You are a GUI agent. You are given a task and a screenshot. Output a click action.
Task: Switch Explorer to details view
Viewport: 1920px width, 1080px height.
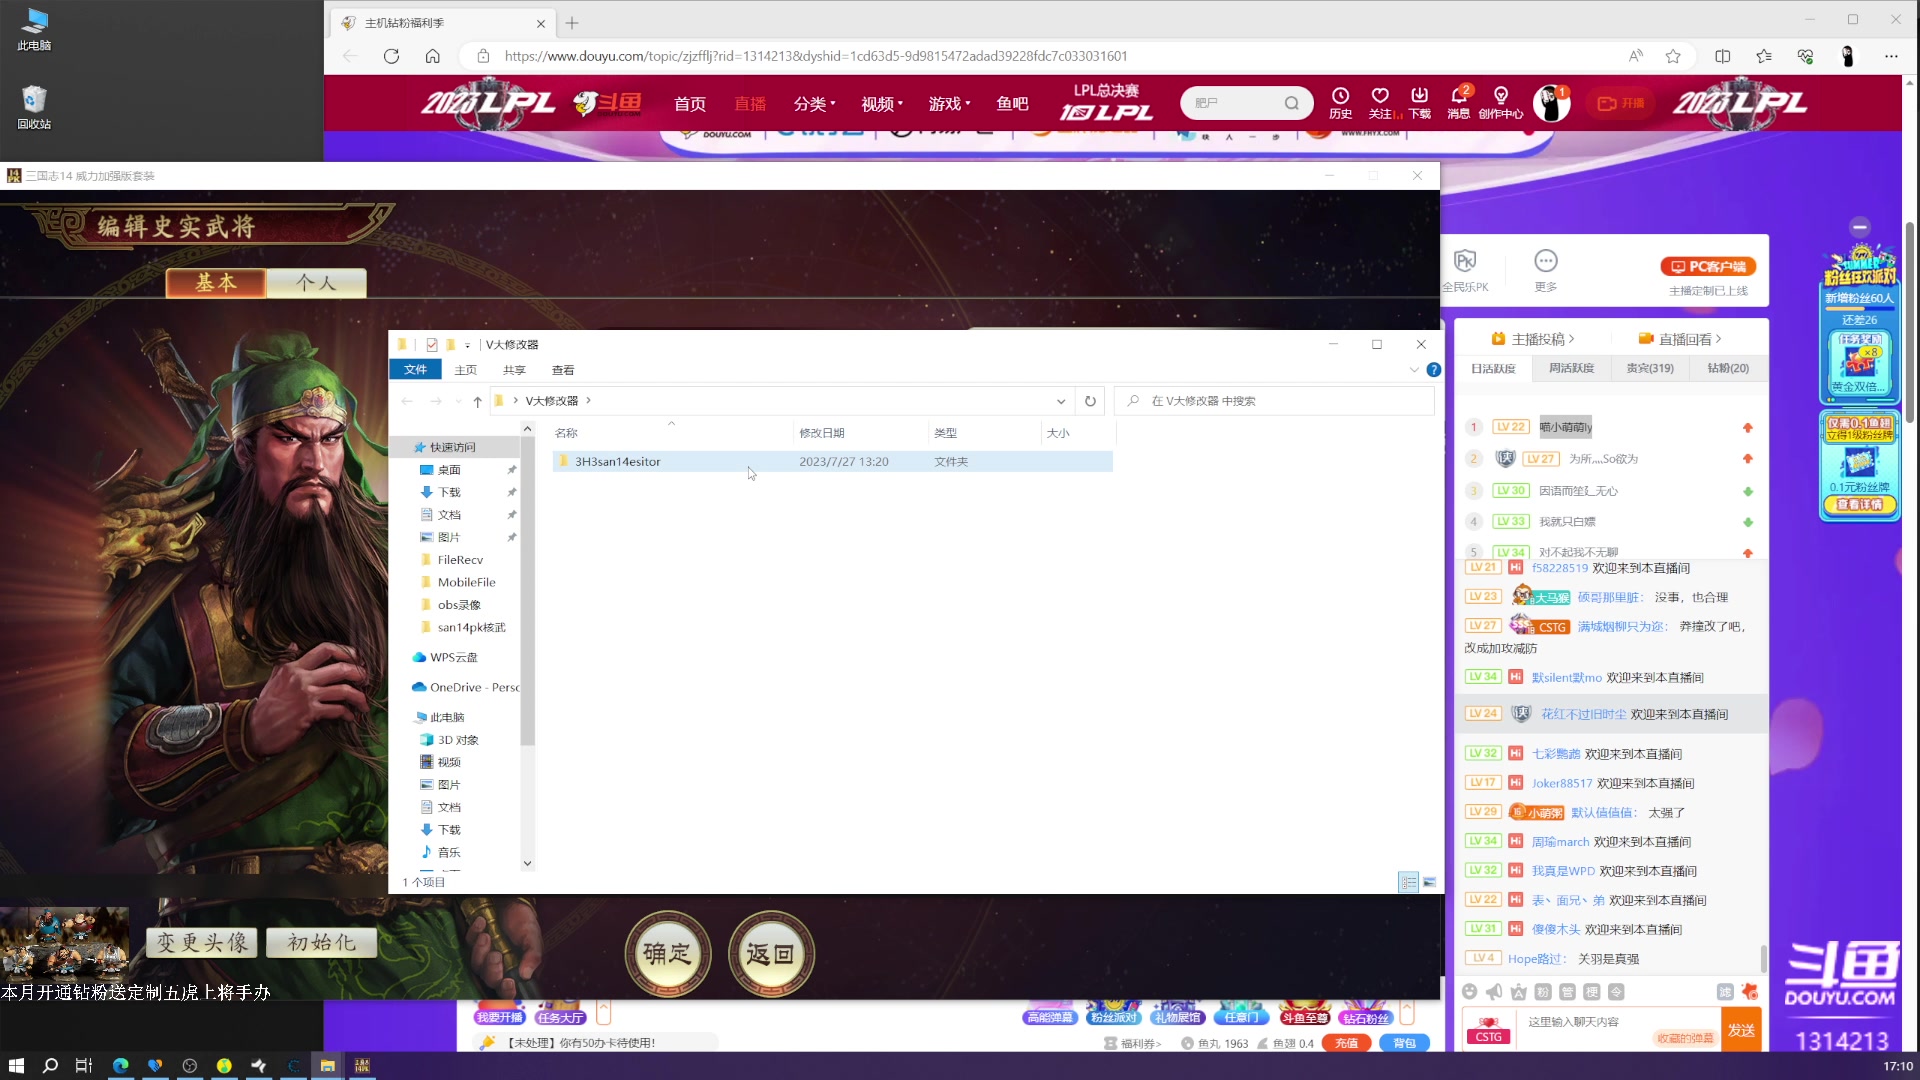[1408, 882]
